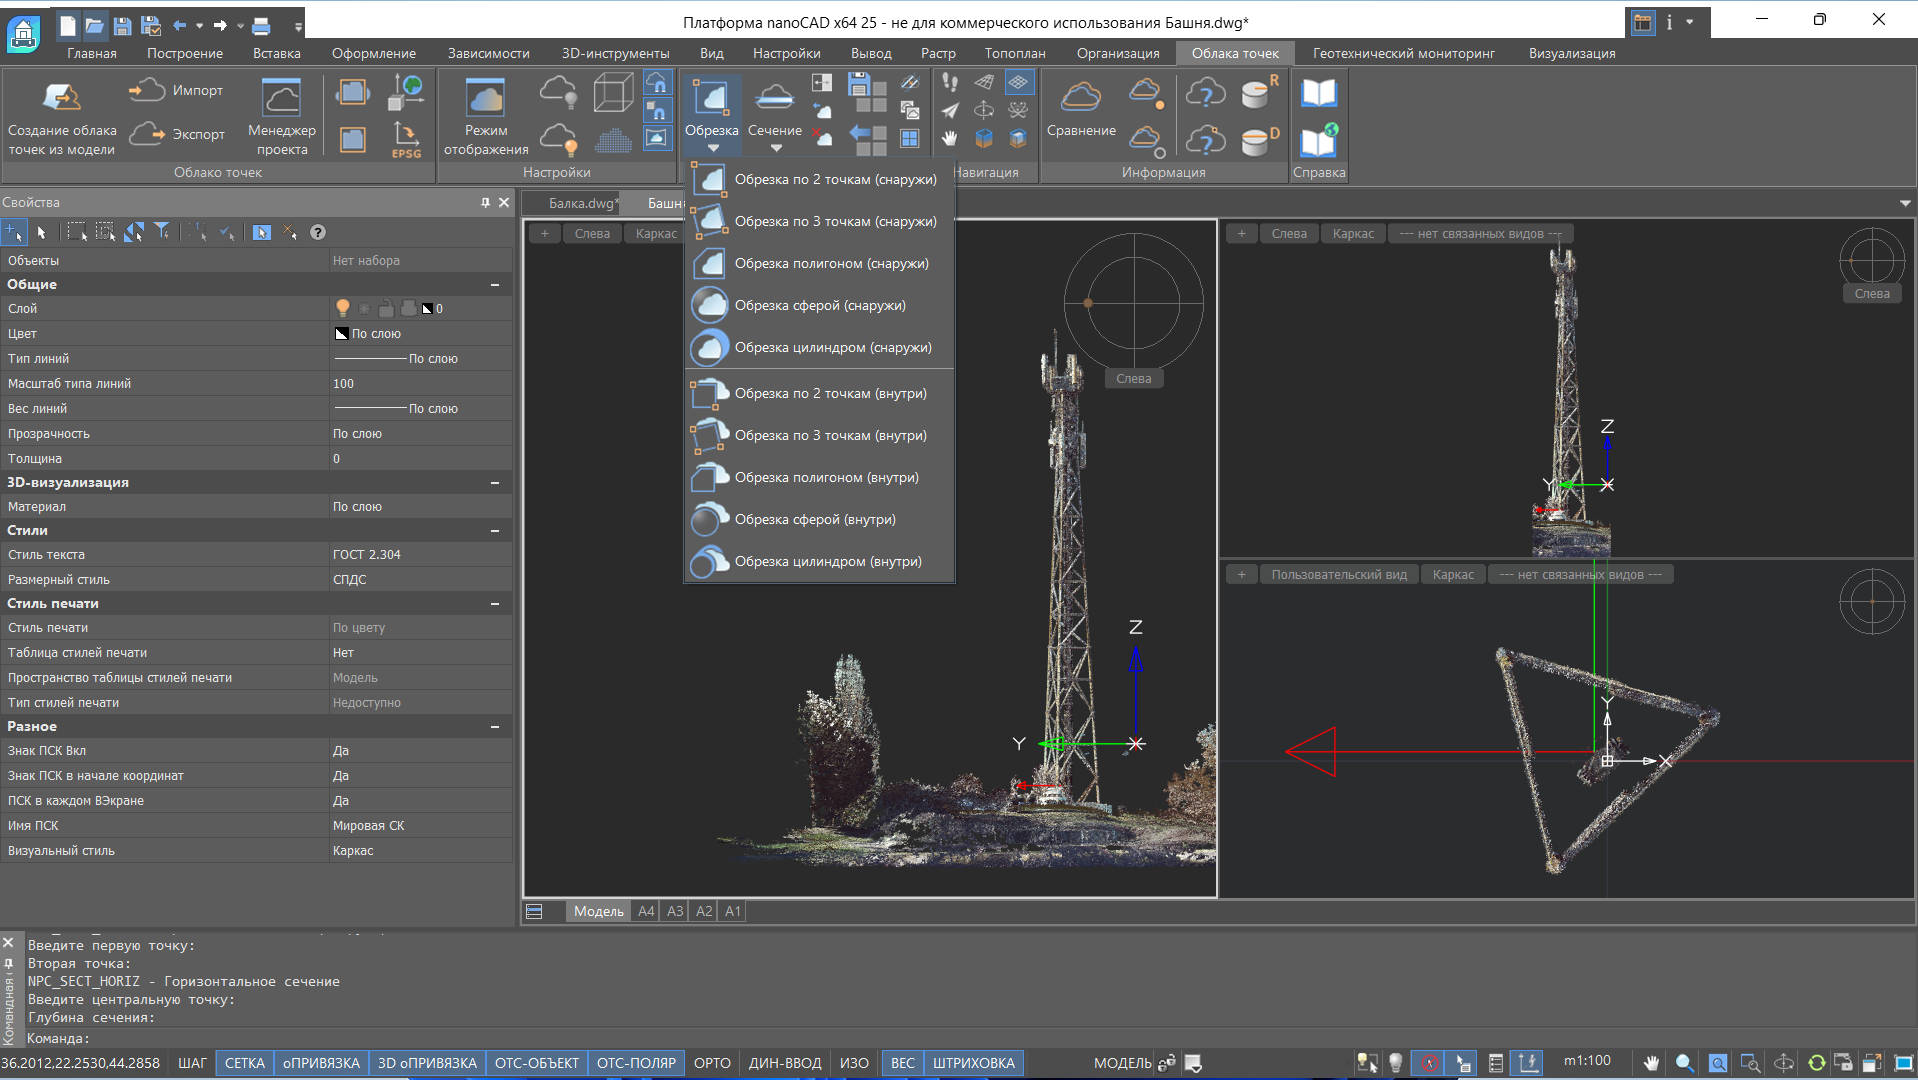Screen dimensions: 1918x1080
Task: Disable оПРИВЯЗКА object snap toggle
Action: pyautogui.click(x=321, y=1063)
